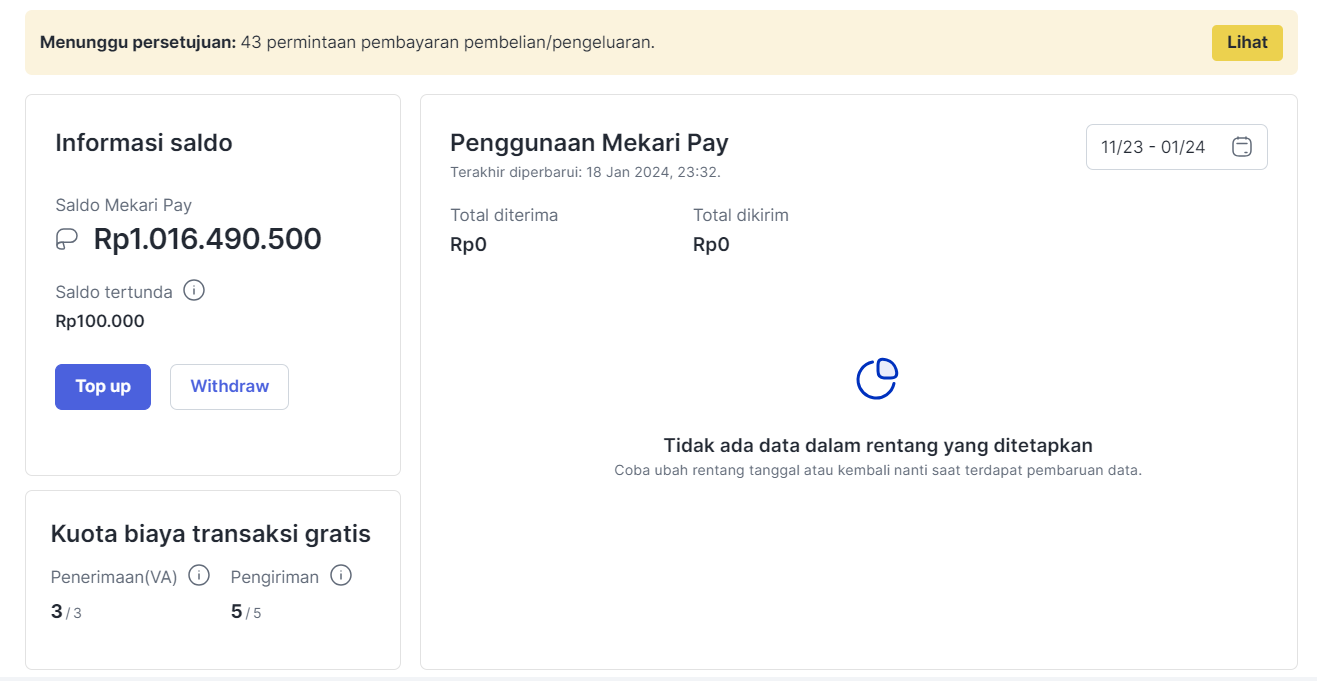This screenshot has width=1317, height=681.
Task: Click the Lihat button in approval banner
Action: pos(1247,43)
